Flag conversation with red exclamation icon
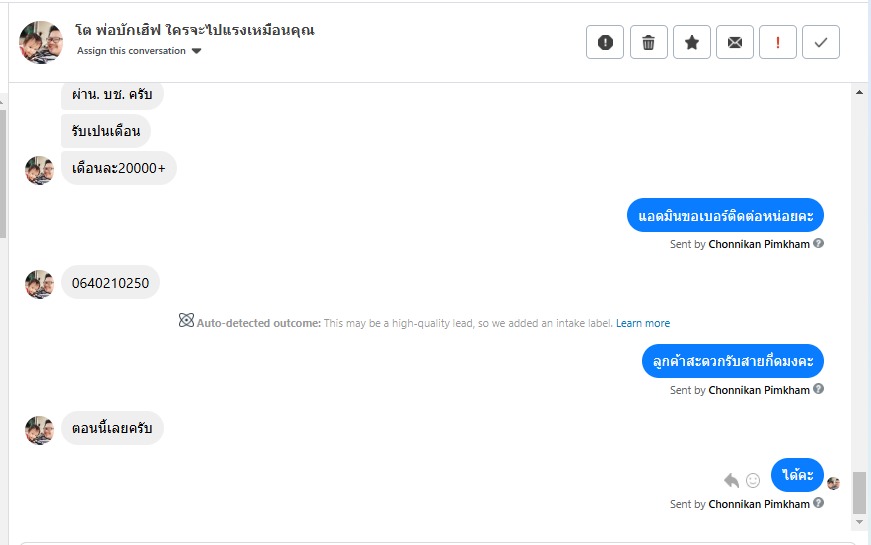The image size is (871, 545). tap(778, 42)
